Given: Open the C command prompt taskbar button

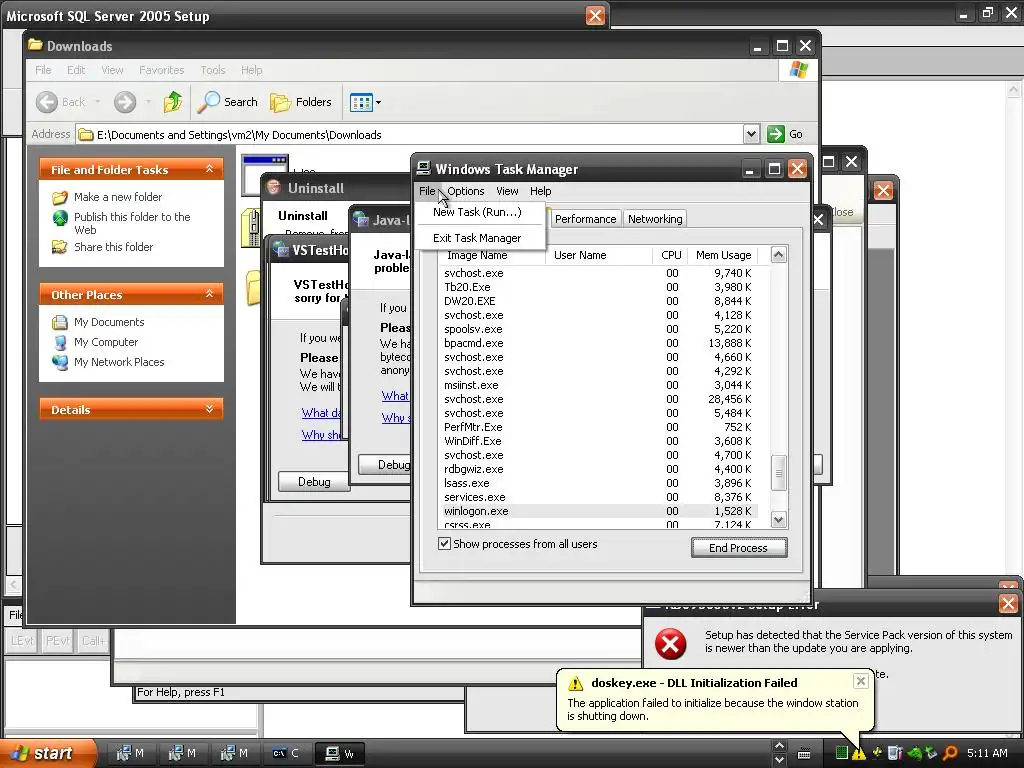Looking at the screenshot, I should coord(285,753).
